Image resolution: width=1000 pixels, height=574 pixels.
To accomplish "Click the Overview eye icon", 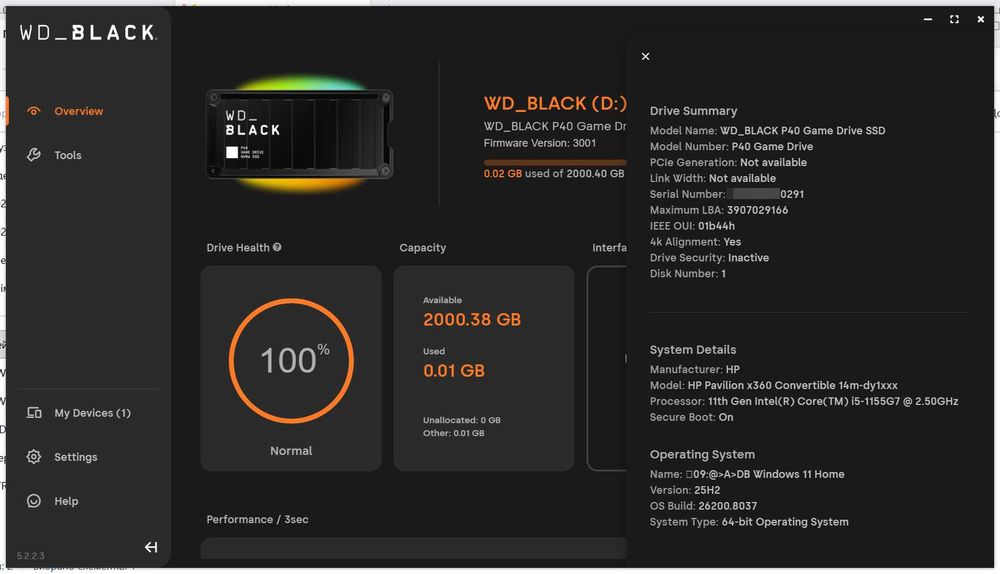I will click(x=34, y=111).
